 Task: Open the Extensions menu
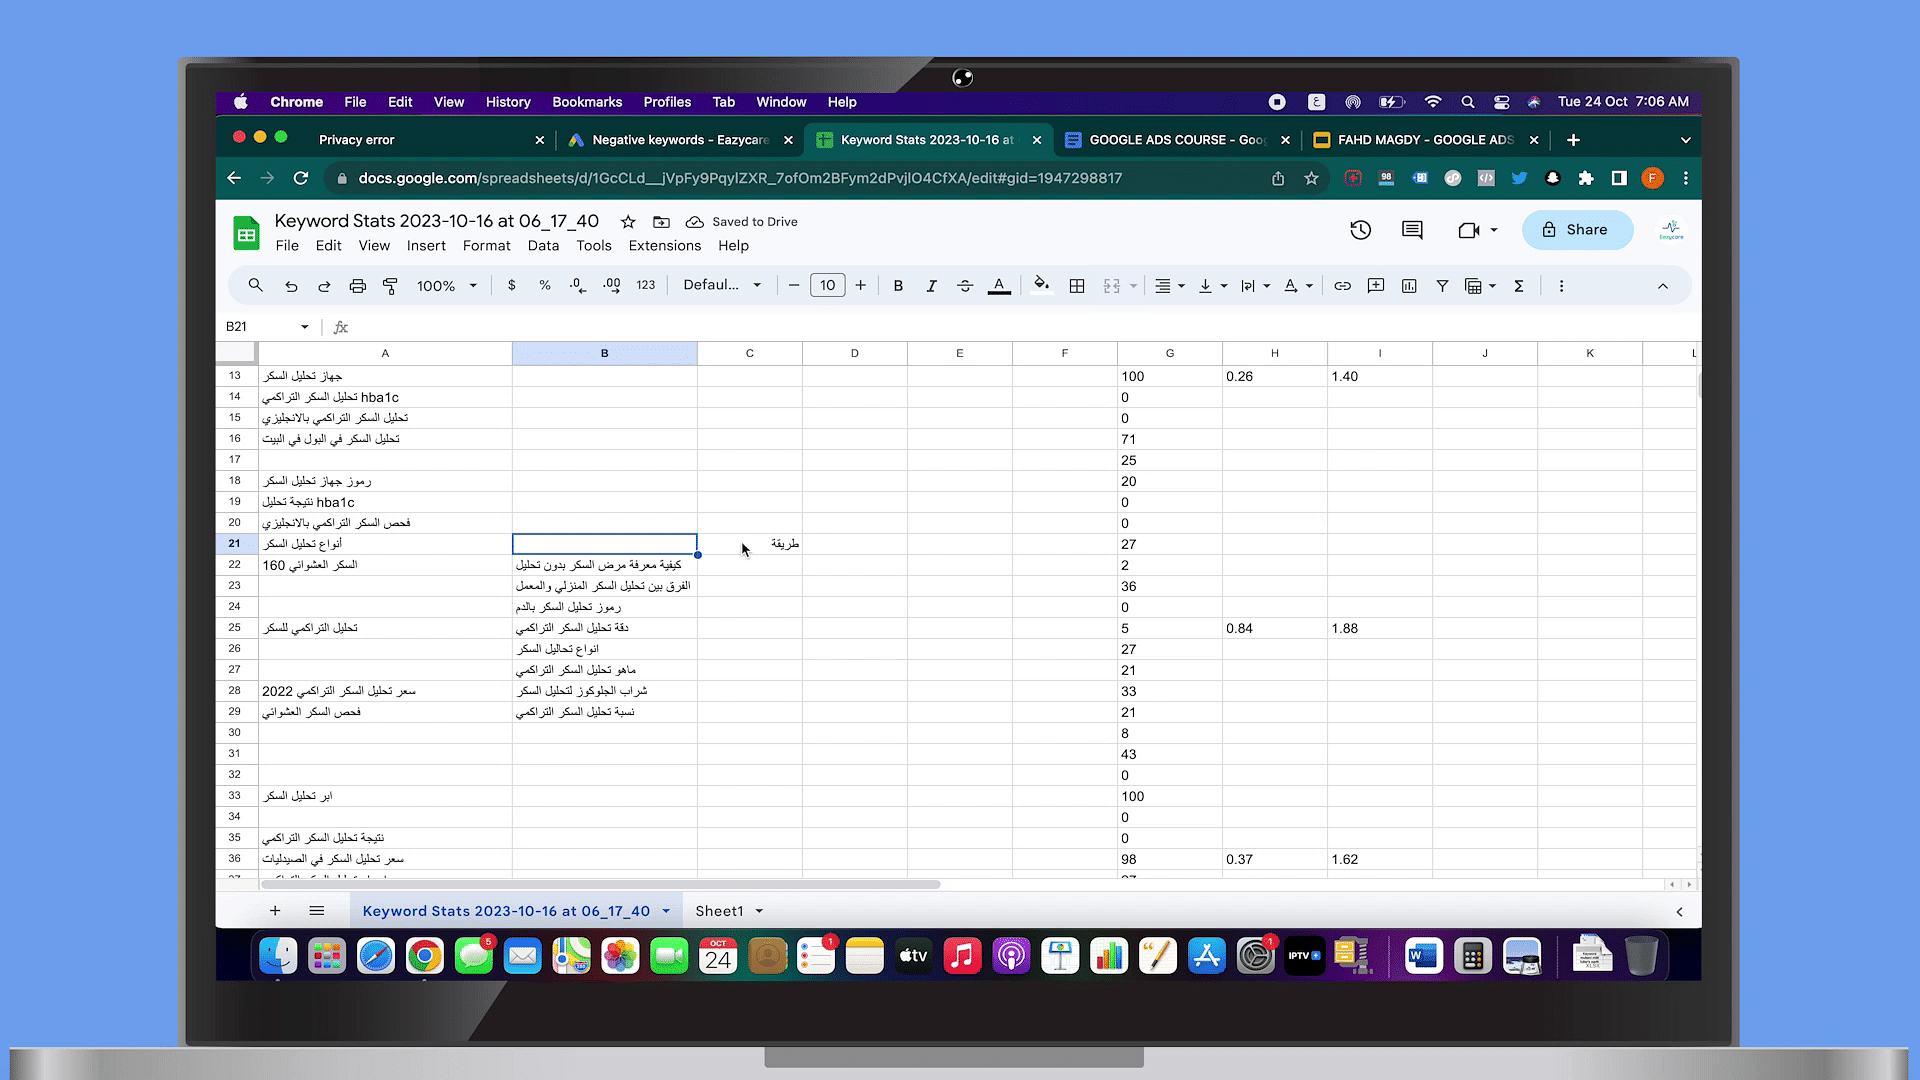665,246
